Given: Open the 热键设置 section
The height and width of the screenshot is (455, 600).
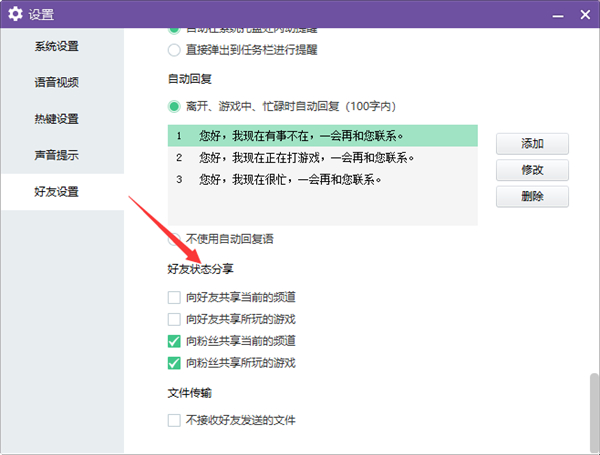Looking at the screenshot, I should (x=56, y=119).
